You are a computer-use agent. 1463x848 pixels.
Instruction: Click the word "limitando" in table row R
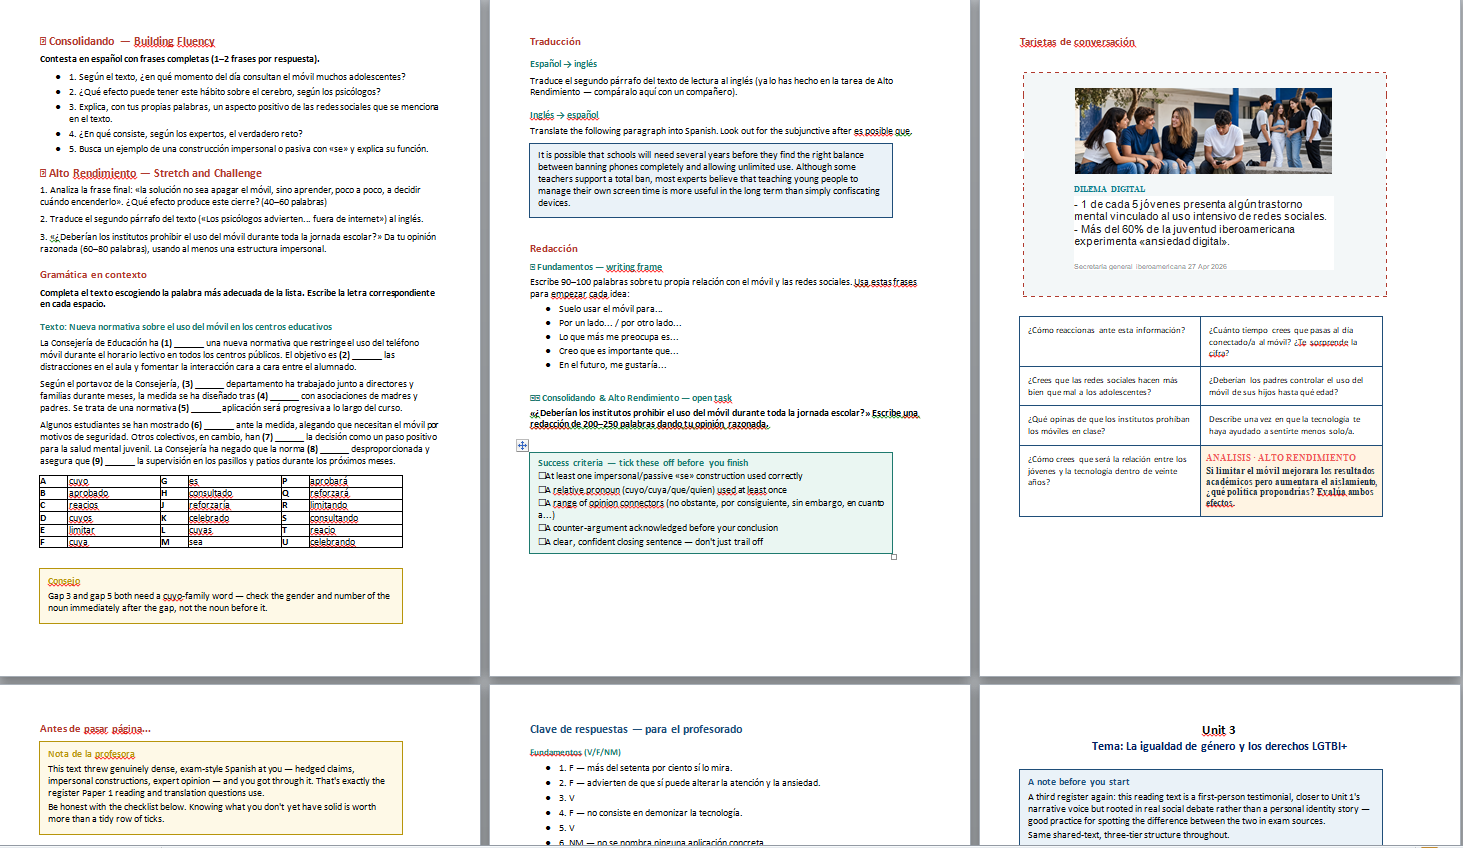(329, 505)
